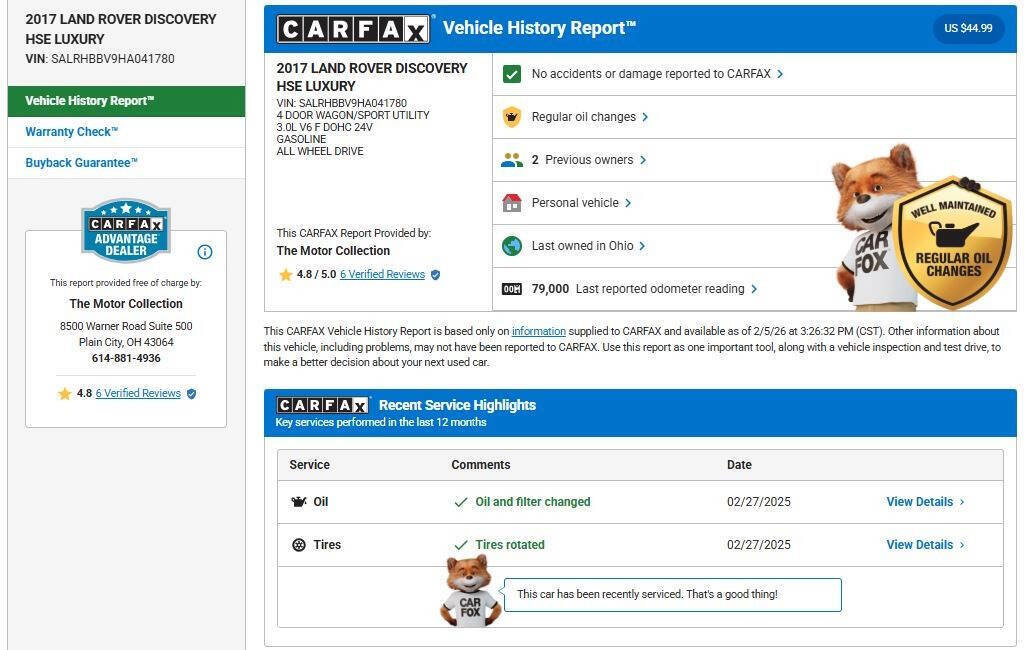The image size is (1024, 650).
Task: Click the Ohio globe icon
Action: [512, 246]
